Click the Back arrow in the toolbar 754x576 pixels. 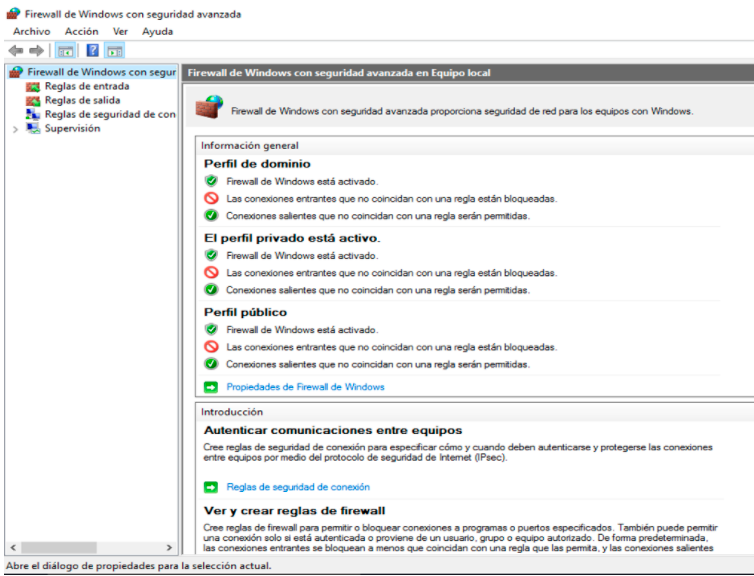point(16,50)
